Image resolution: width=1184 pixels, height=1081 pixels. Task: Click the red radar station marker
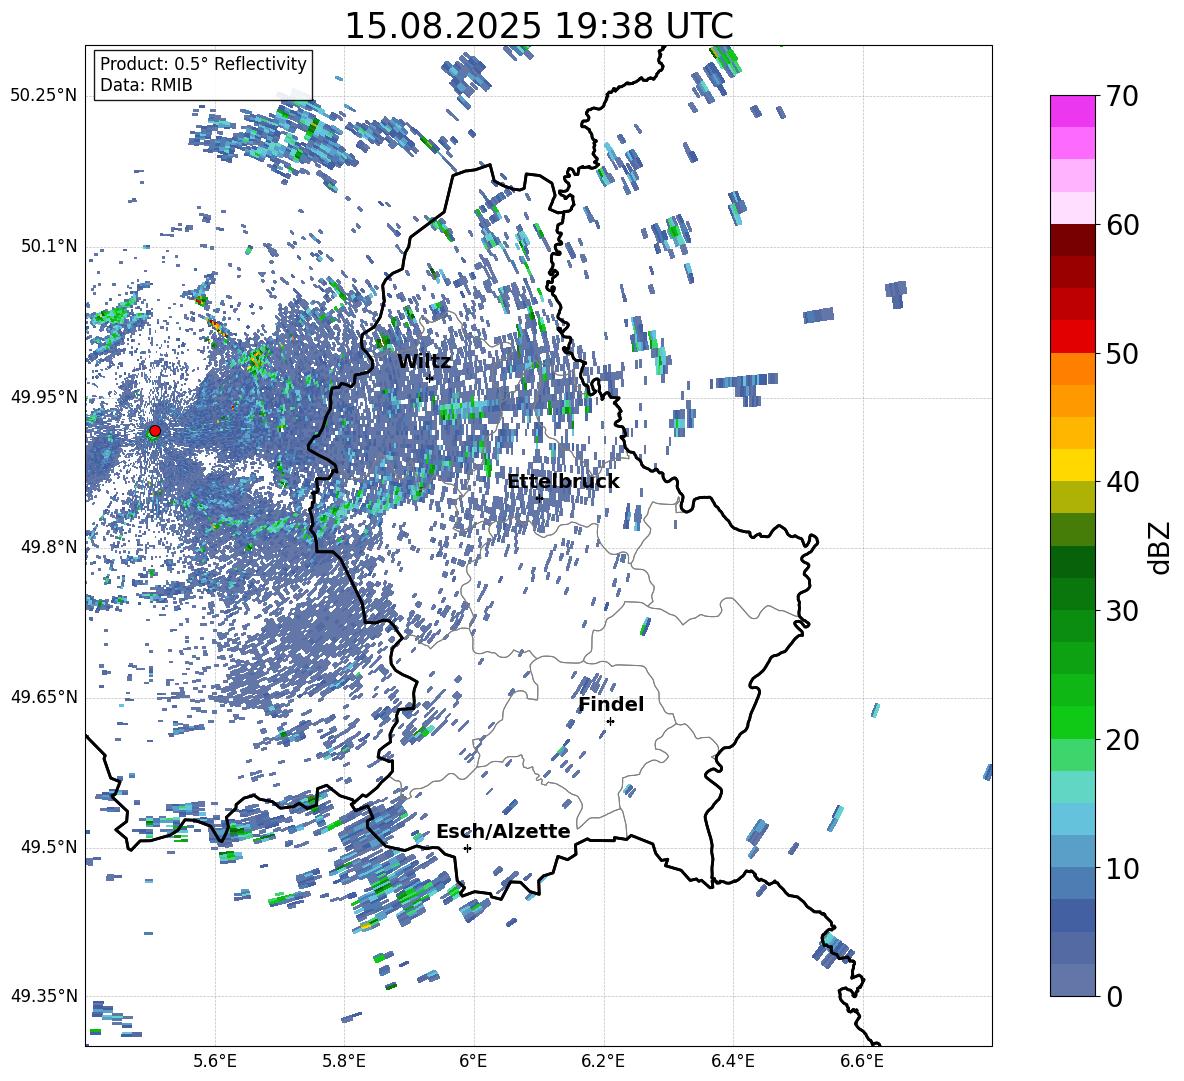coord(155,430)
